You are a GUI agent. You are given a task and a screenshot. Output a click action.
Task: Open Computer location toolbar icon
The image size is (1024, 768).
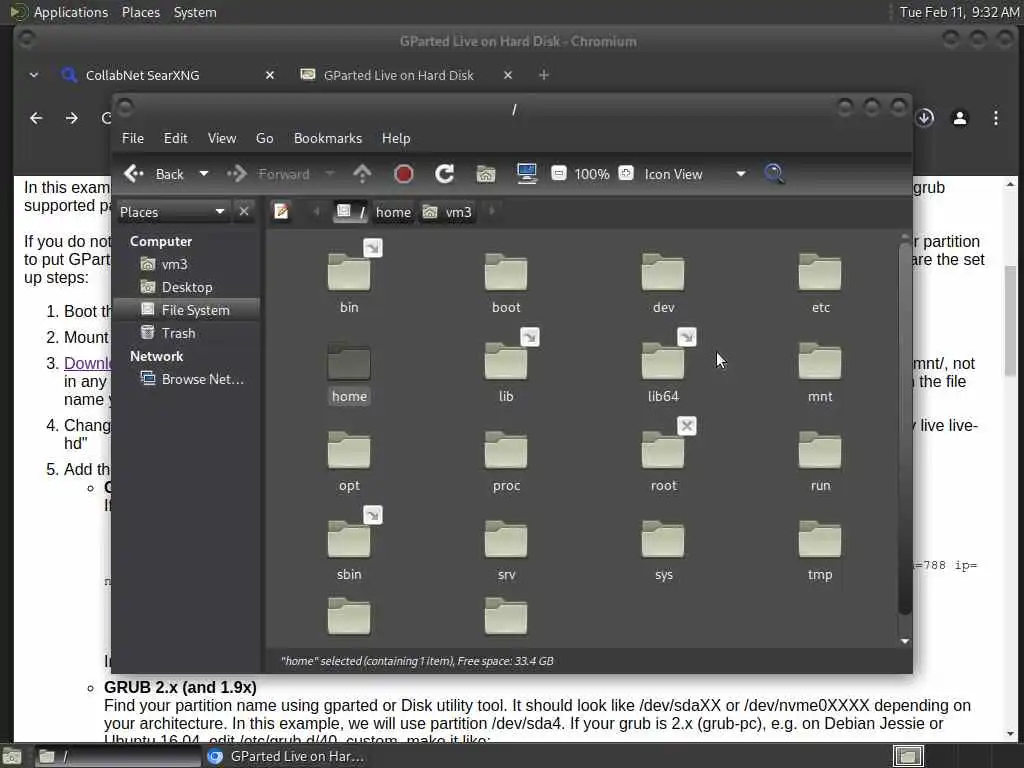click(526, 174)
